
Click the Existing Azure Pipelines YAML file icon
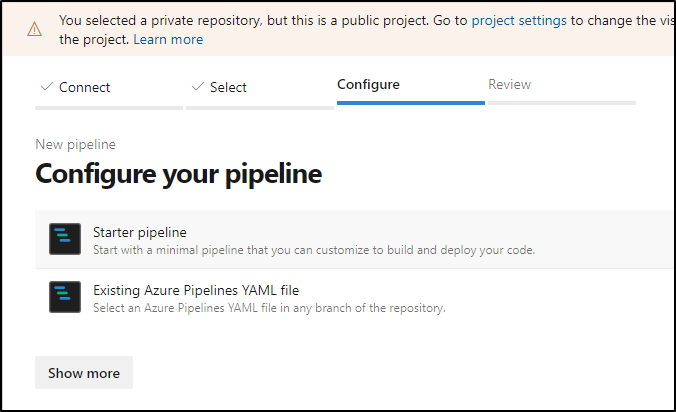[65, 297]
